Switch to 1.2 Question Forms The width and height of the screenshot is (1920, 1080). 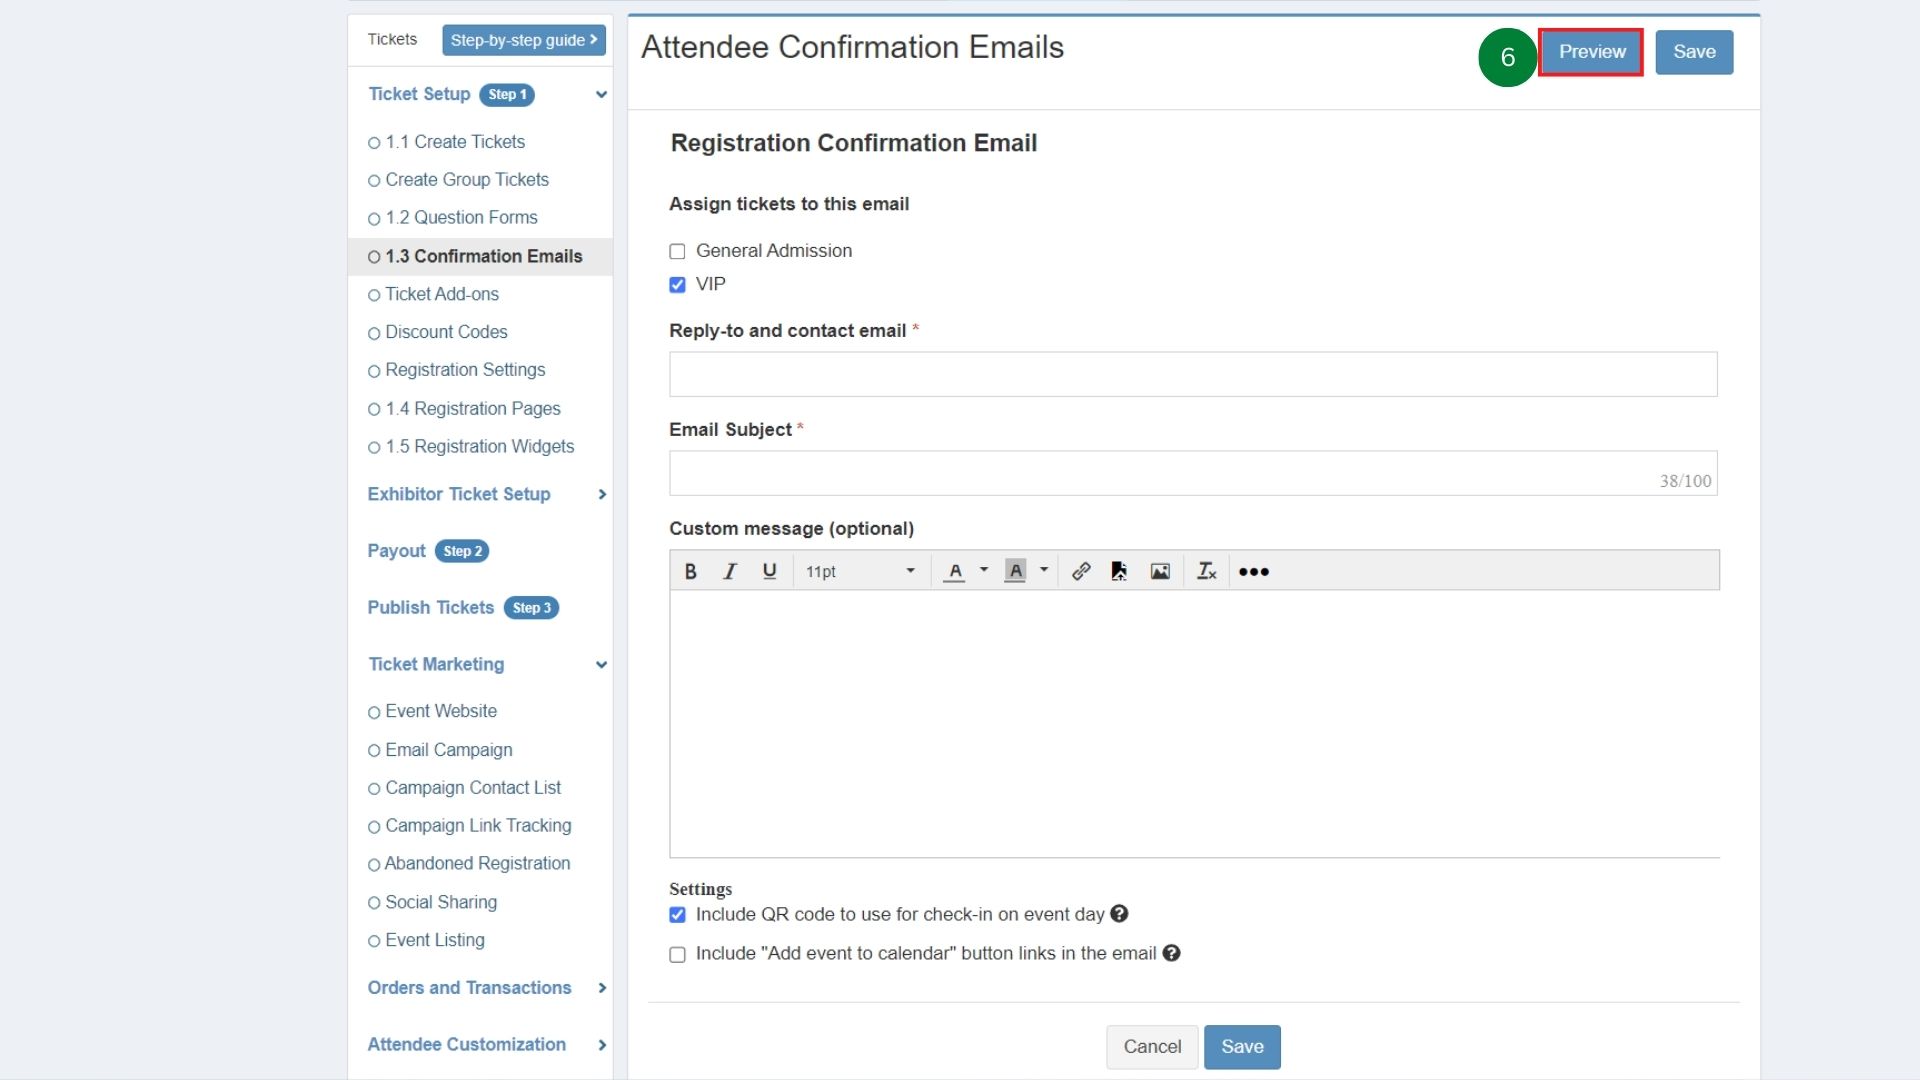click(461, 217)
